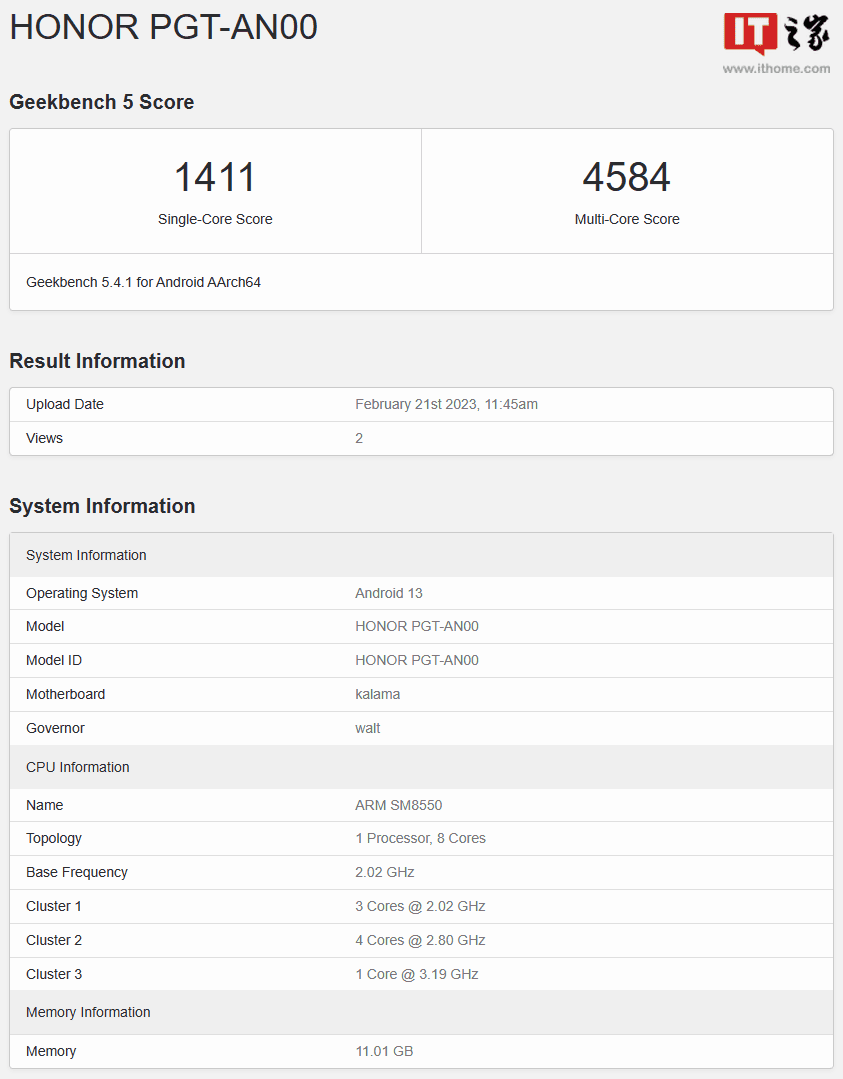Select the Governor walt row

coord(421,728)
